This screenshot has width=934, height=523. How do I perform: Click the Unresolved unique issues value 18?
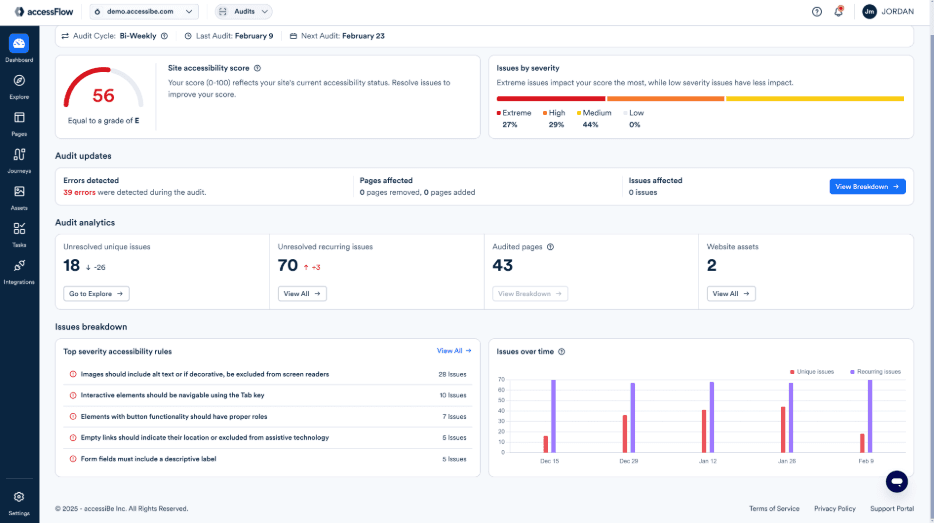71,265
